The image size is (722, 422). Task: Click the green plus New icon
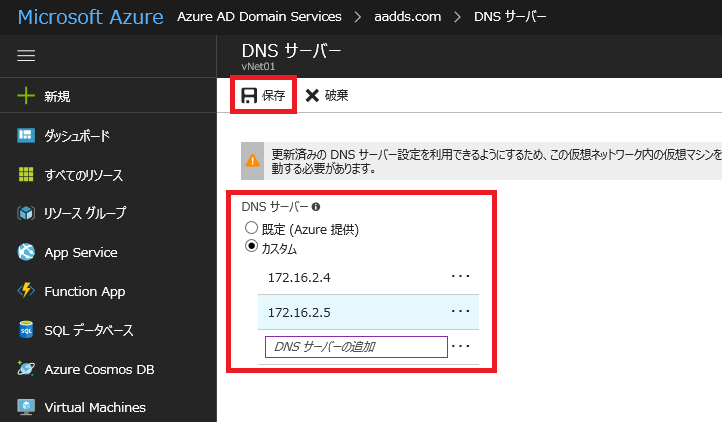(27, 96)
